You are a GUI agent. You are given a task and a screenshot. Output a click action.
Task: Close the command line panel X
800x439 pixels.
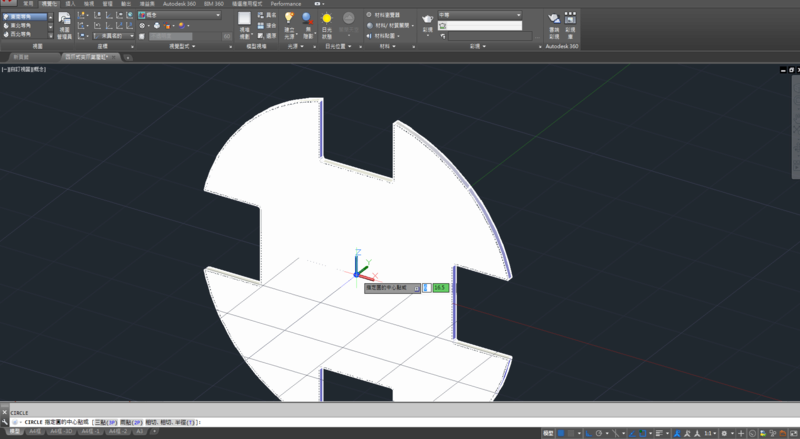[5, 412]
